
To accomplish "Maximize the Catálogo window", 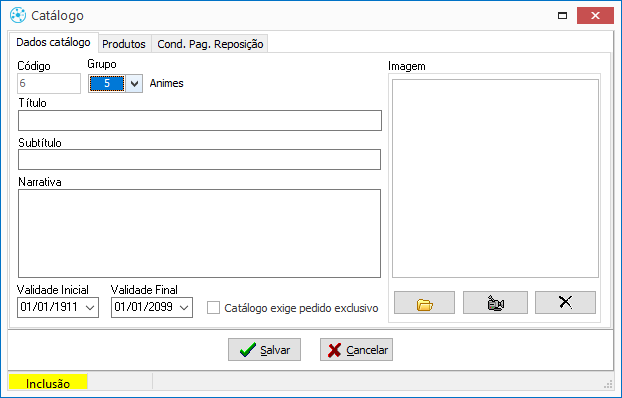I will [562, 15].
